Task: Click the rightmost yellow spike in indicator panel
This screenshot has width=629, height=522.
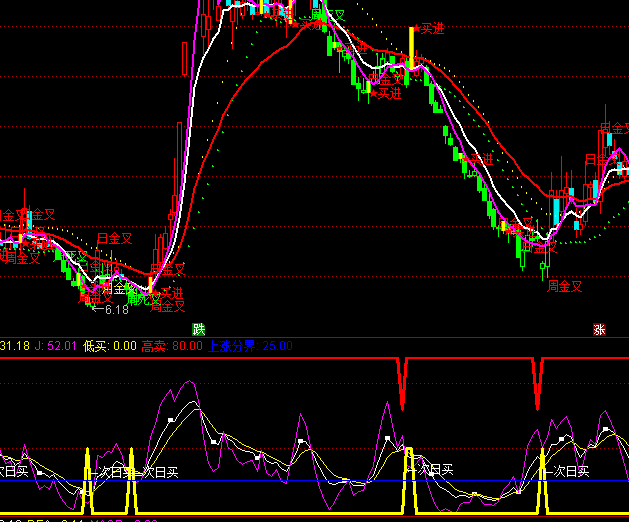Action: [x=543, y=482]
